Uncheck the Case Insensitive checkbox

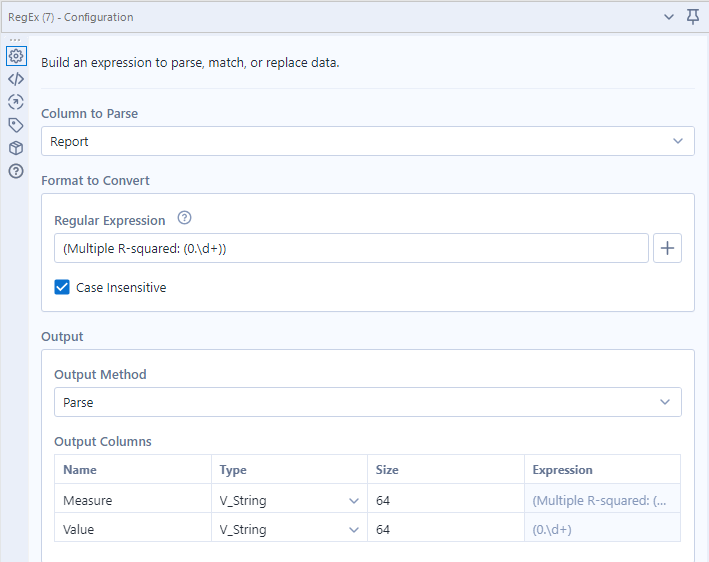click(62, 287)
